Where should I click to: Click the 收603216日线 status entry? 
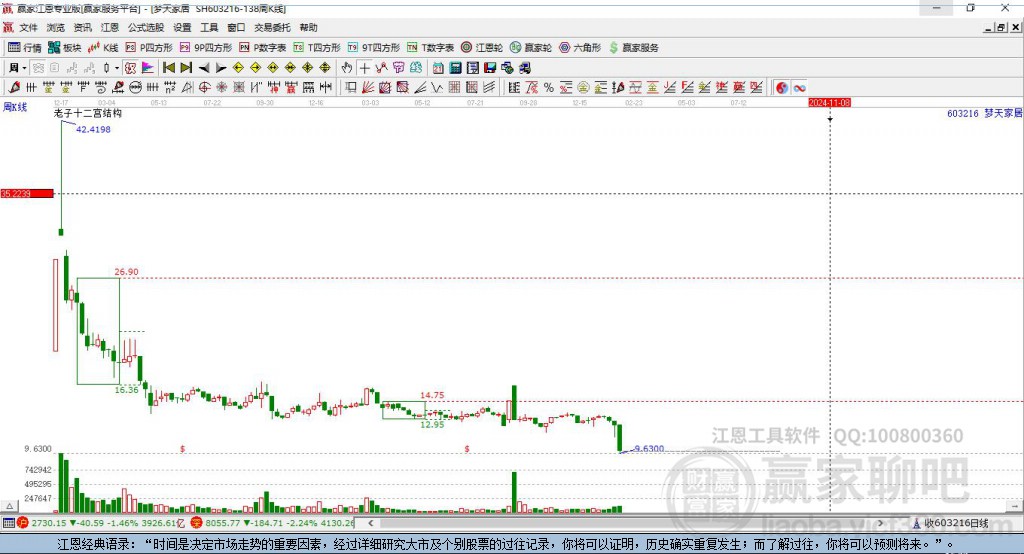click(x=951, y=523)
